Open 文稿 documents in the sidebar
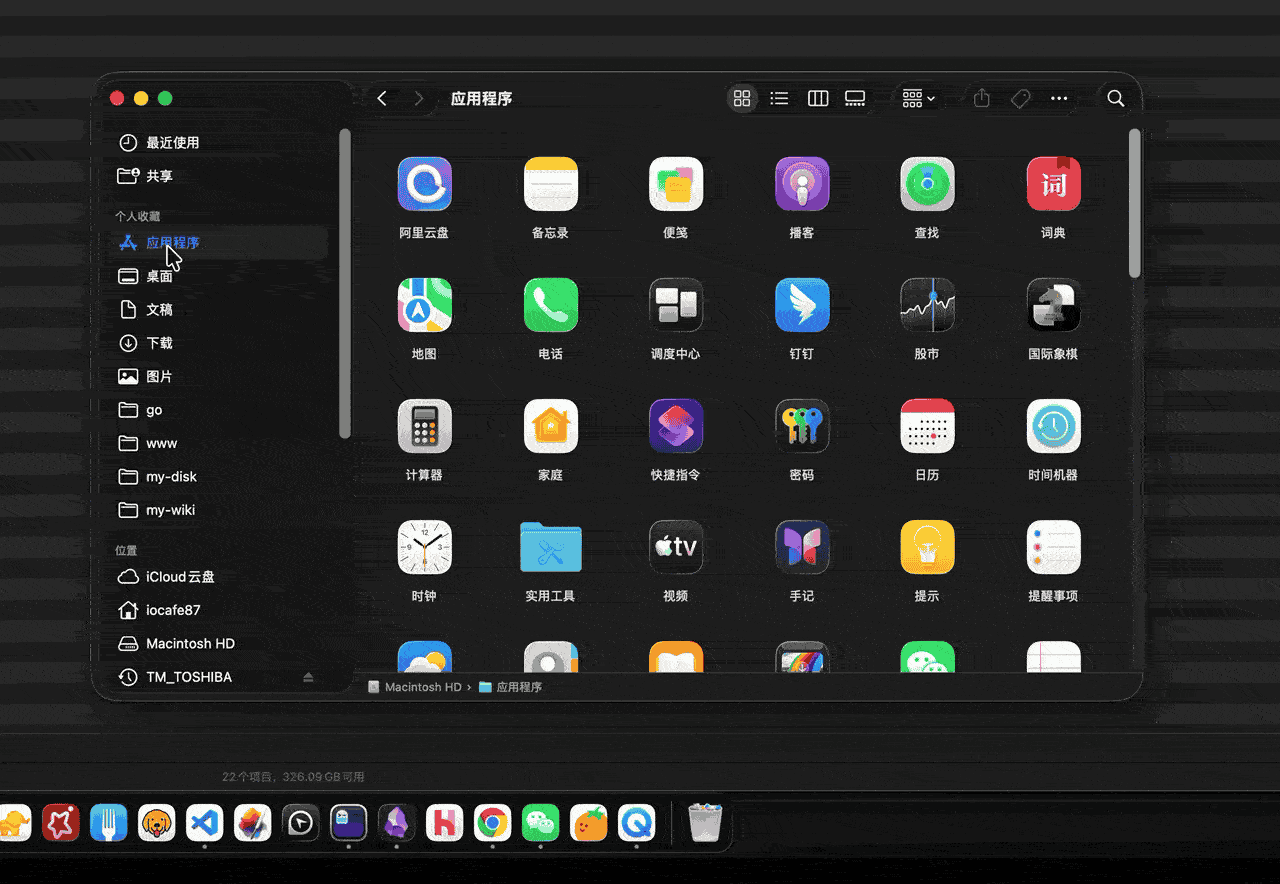Image resolution: width=1280 pixels, height=884 pixels. pyautogui.click(x=217, y=310)
